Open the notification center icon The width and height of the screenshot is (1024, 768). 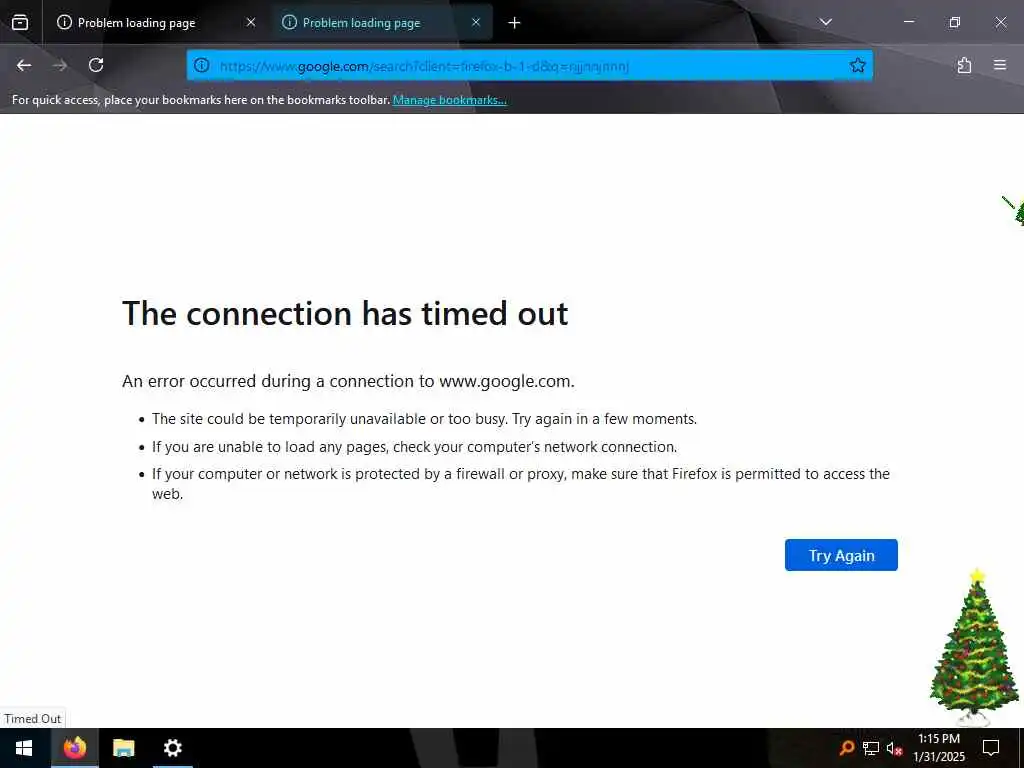tap(991, 748)
